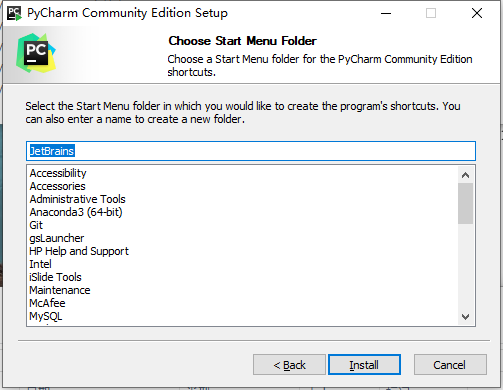Pick the Git folder entry

[x=36, y=225]
